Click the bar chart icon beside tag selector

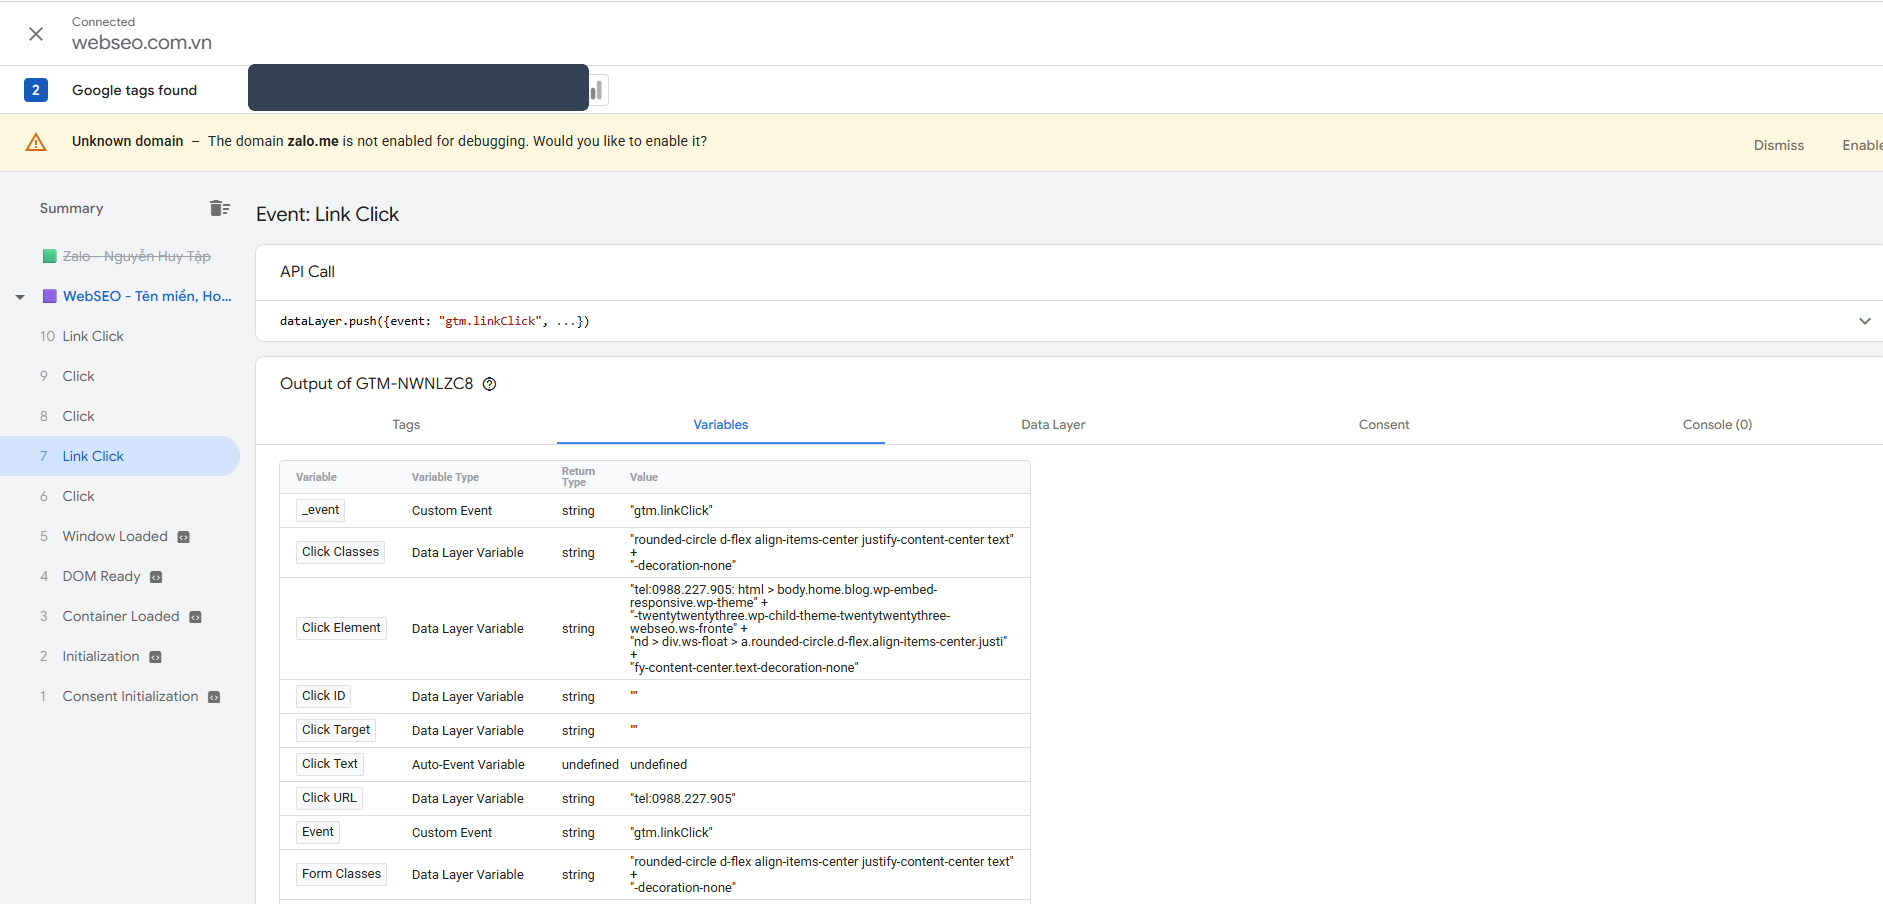[597, 90]
